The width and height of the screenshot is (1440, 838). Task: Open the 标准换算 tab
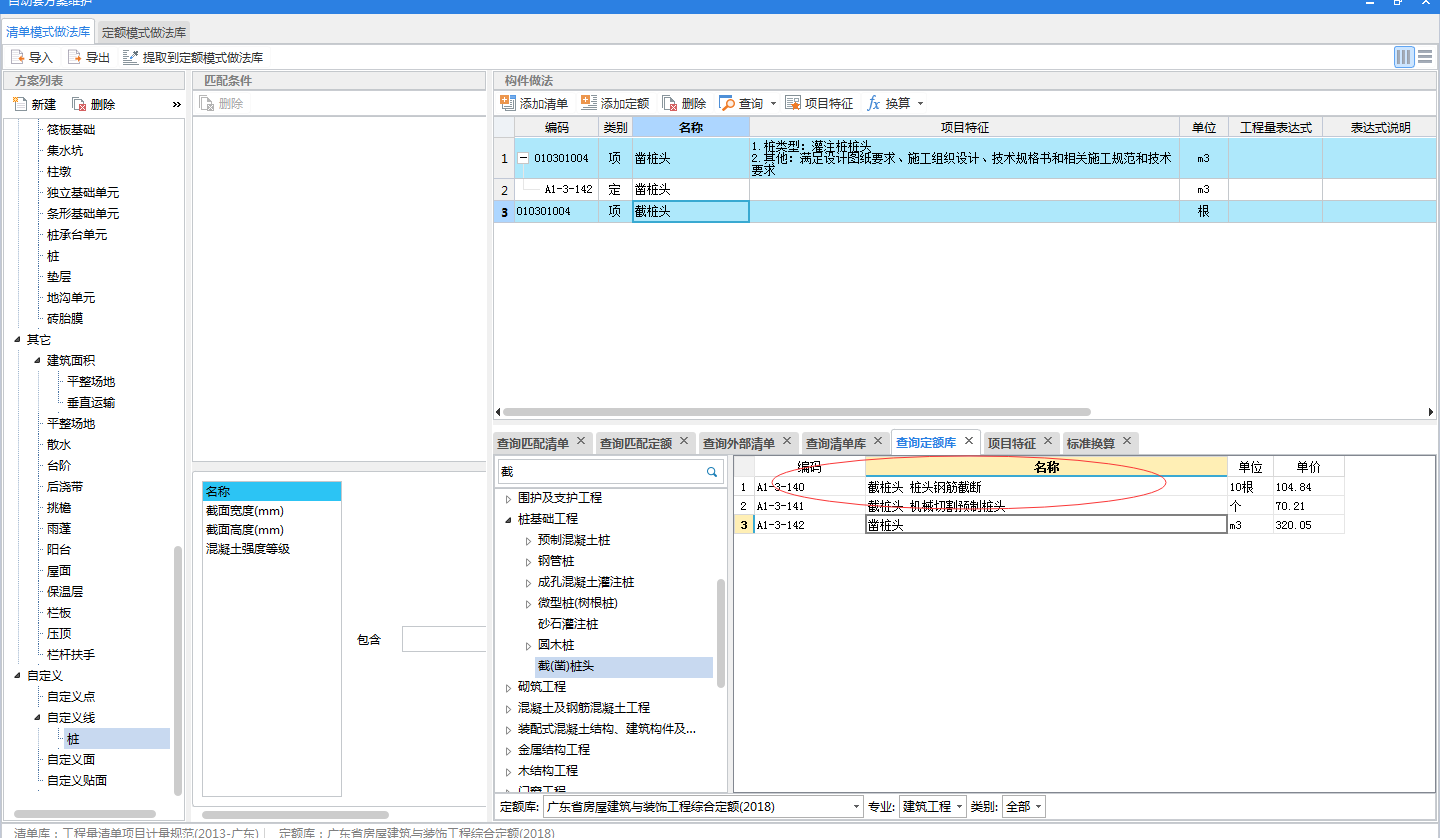(1091, 443)
